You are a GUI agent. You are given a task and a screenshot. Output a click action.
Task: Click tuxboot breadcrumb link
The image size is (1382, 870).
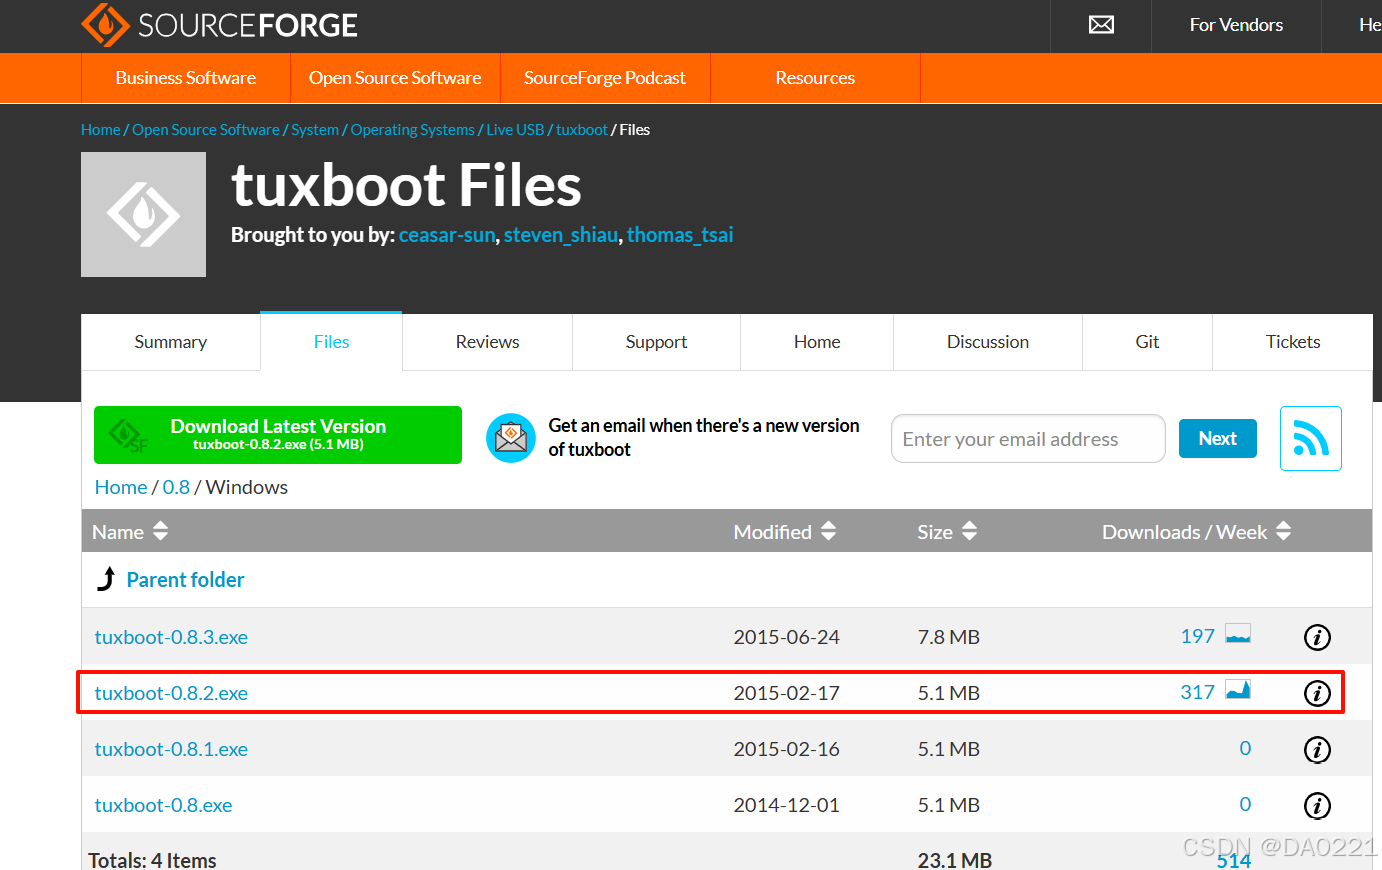[582, 130]
